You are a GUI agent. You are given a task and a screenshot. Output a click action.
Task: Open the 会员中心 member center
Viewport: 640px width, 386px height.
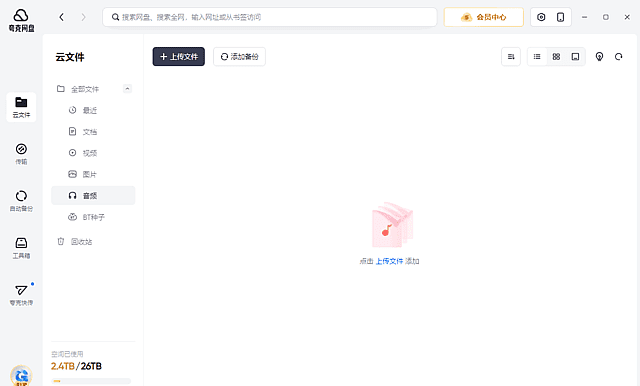pyautogui.click(x=484, y=17)
